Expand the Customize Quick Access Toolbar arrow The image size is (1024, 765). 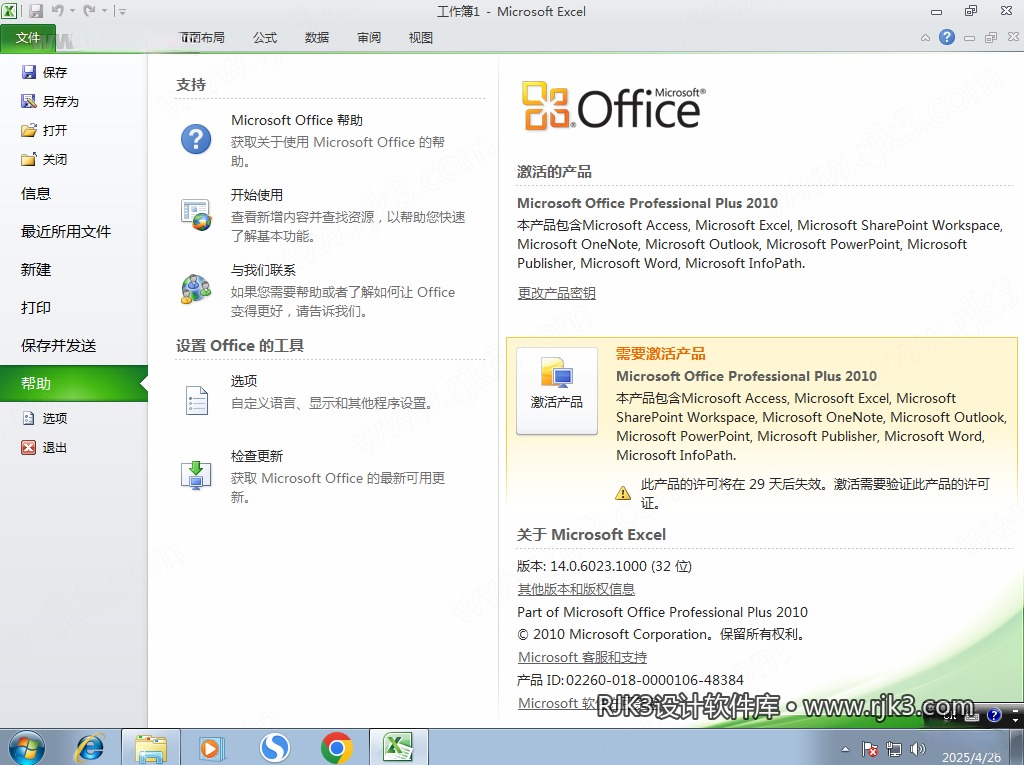[x=122, y=11]
